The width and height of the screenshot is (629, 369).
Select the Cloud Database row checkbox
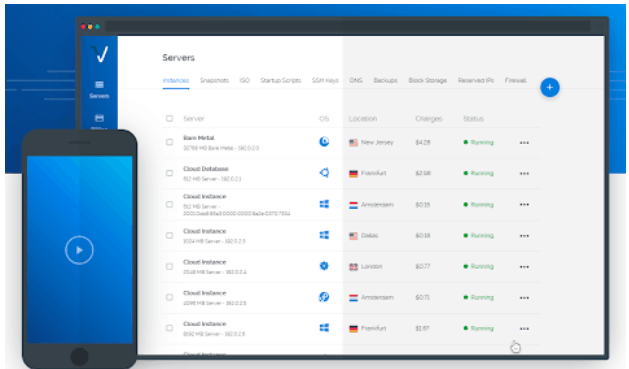(x=169, y=173)
